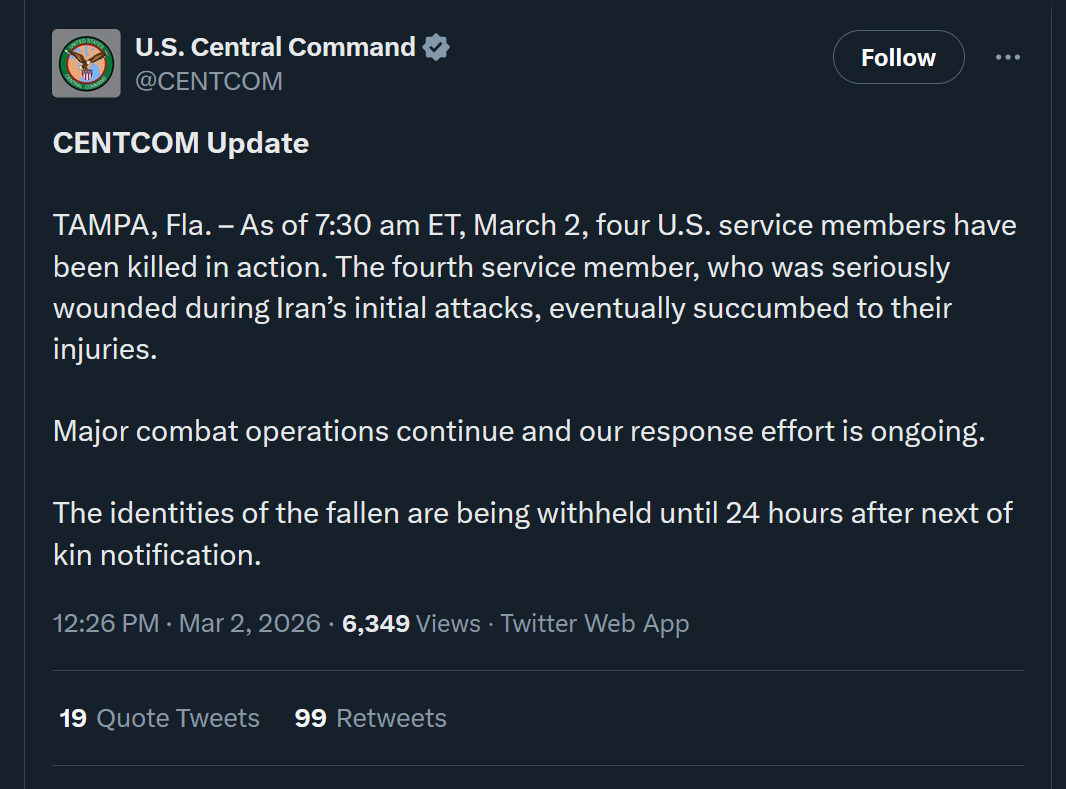Click the @CENTCOM handle

point(208,81)
